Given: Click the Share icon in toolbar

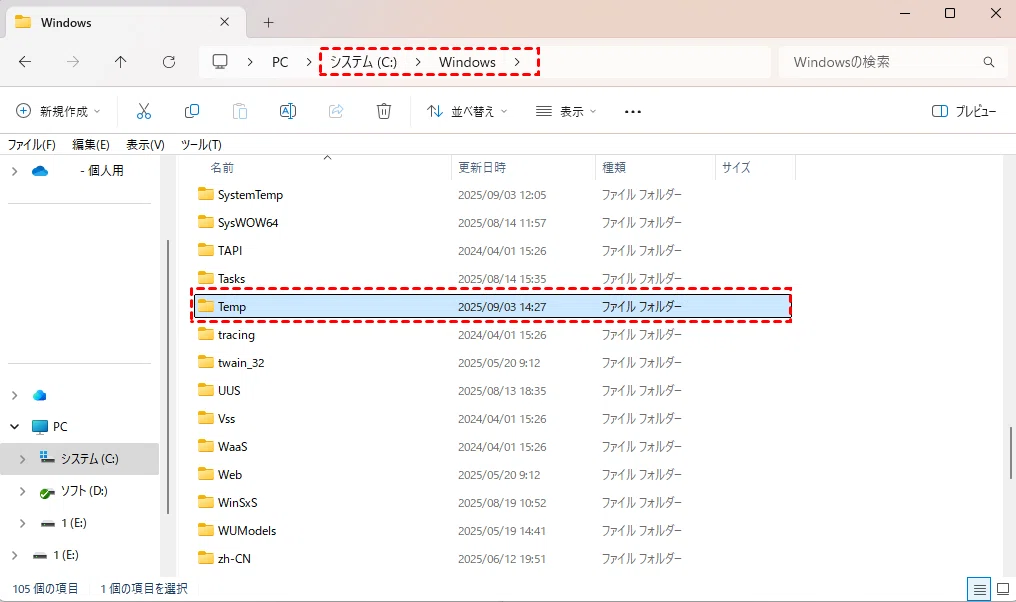Looking at the screenshot, I should pyautogui.click(x=336, y=111).
